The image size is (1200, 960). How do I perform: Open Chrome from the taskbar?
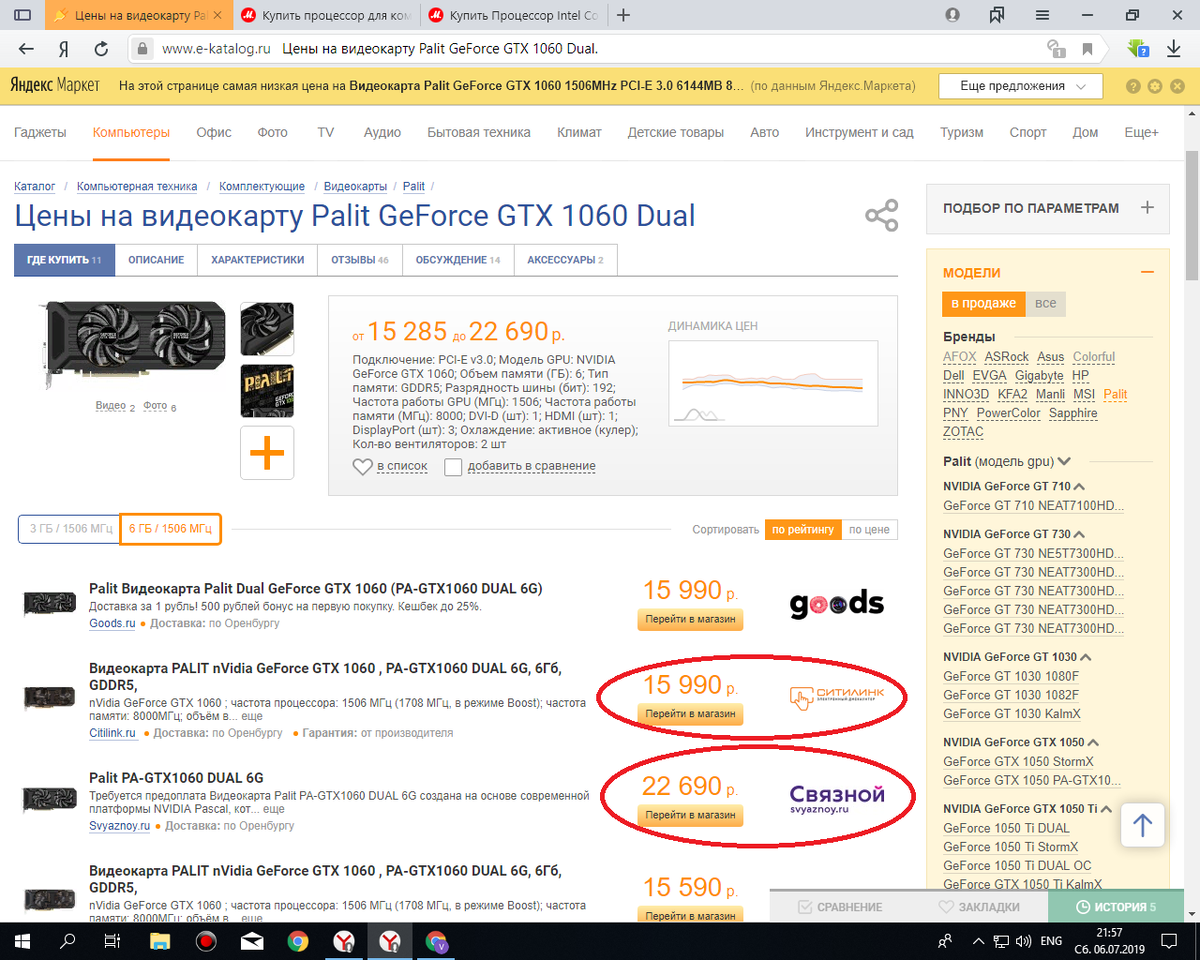(297, 940)
